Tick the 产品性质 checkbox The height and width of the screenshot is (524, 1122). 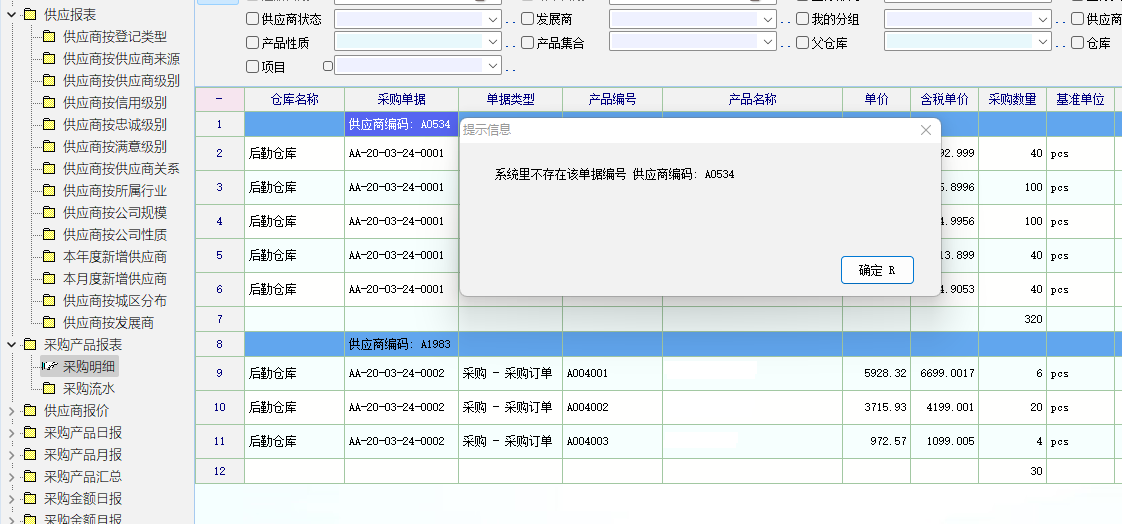point(252,43)
